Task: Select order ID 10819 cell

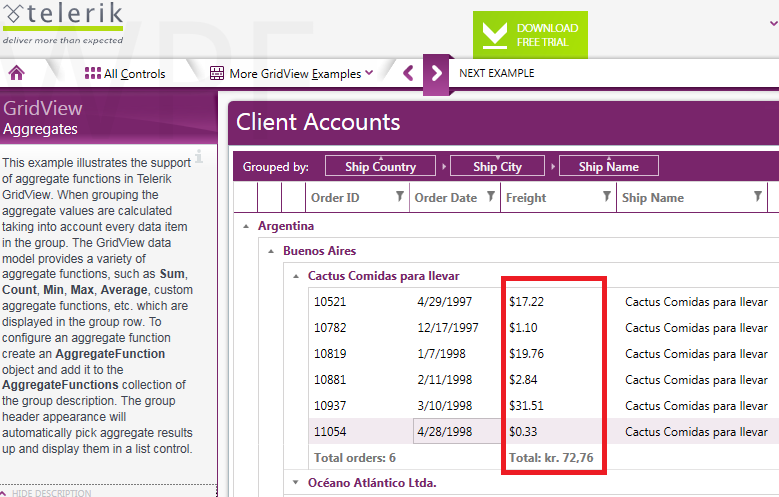Action: [330, 354]
